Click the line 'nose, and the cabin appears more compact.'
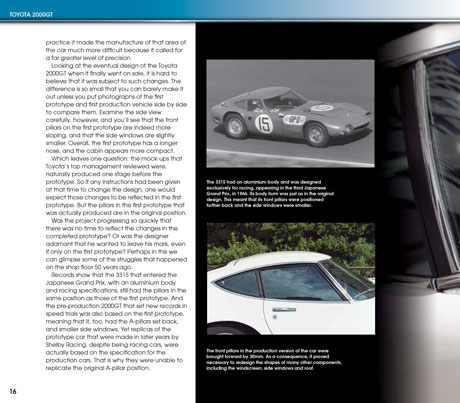460x403 pixels. coord(110,151)
